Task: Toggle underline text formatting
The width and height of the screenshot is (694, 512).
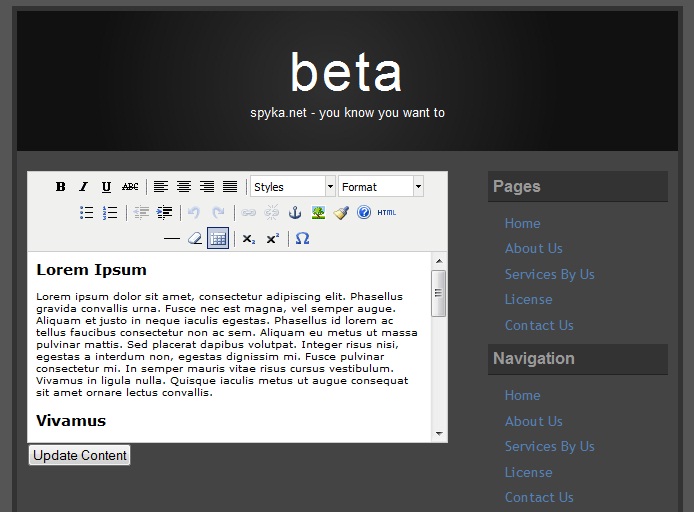Action: click(x=106, y=187)
